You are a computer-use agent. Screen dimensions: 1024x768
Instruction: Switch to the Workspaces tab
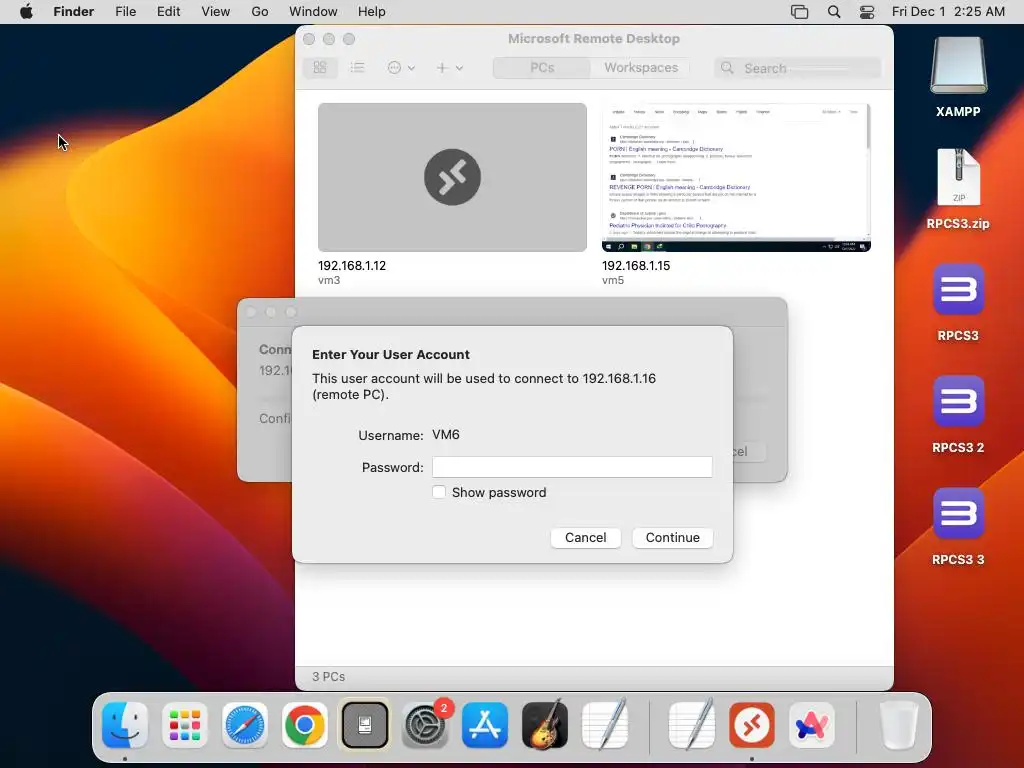[x=641, y=68]
